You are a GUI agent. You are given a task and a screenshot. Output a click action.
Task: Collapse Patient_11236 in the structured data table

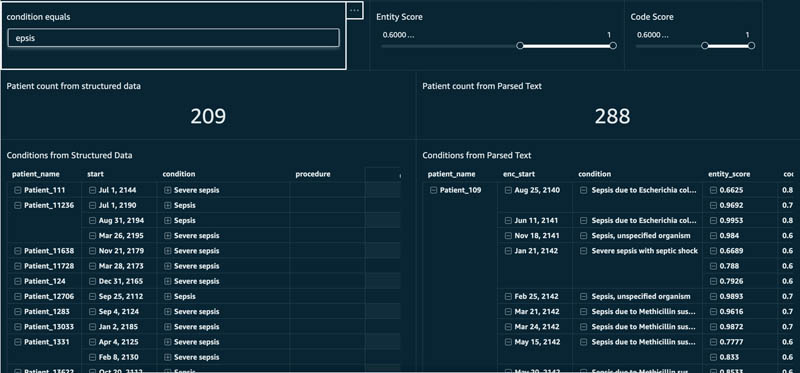coord(18,206)
